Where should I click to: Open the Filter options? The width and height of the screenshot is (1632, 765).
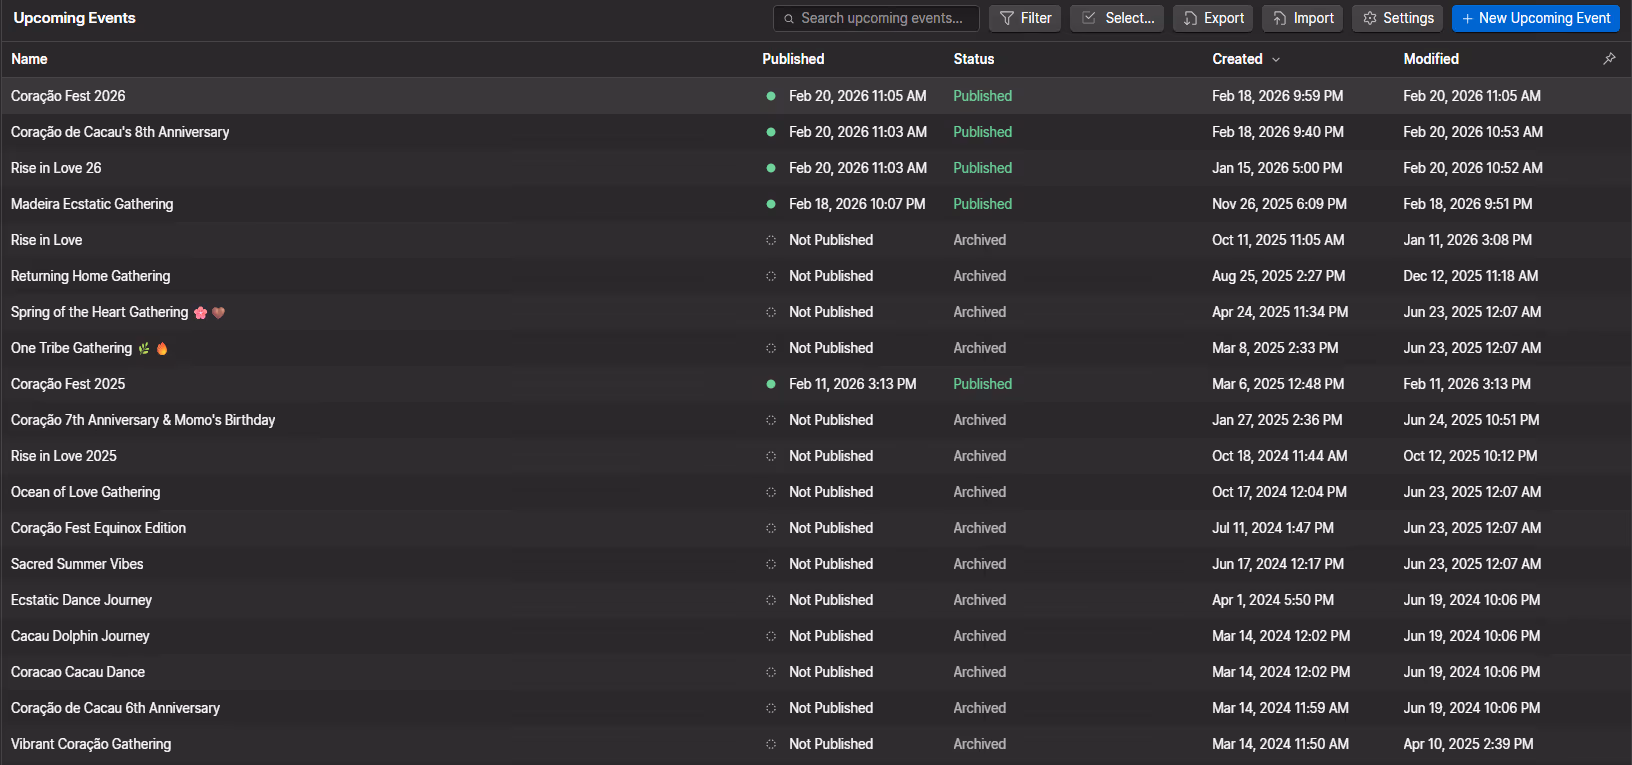pos(1025,18)
